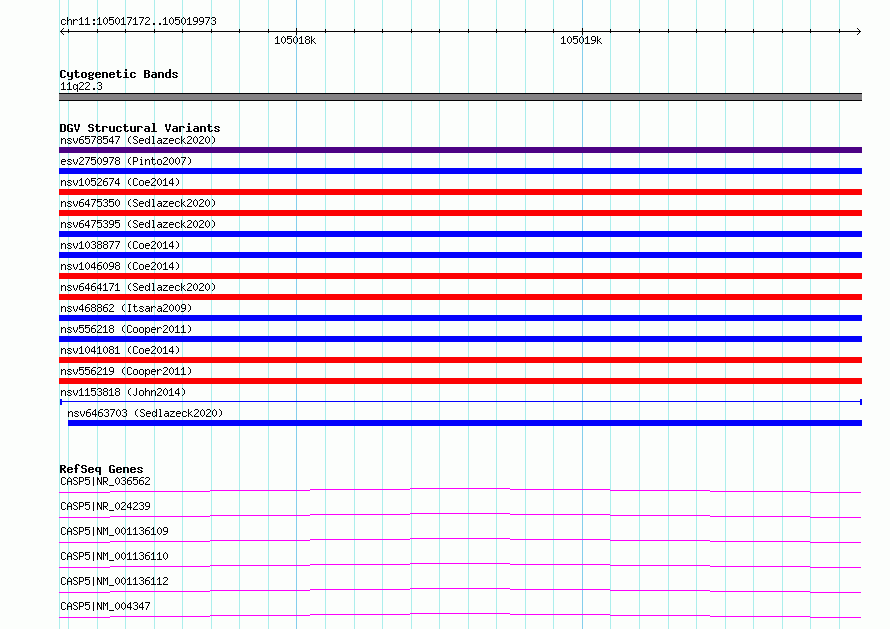Select nsv1038877 (Coe2014) label
The image size is (890, 629).
[x=120, y=245]
